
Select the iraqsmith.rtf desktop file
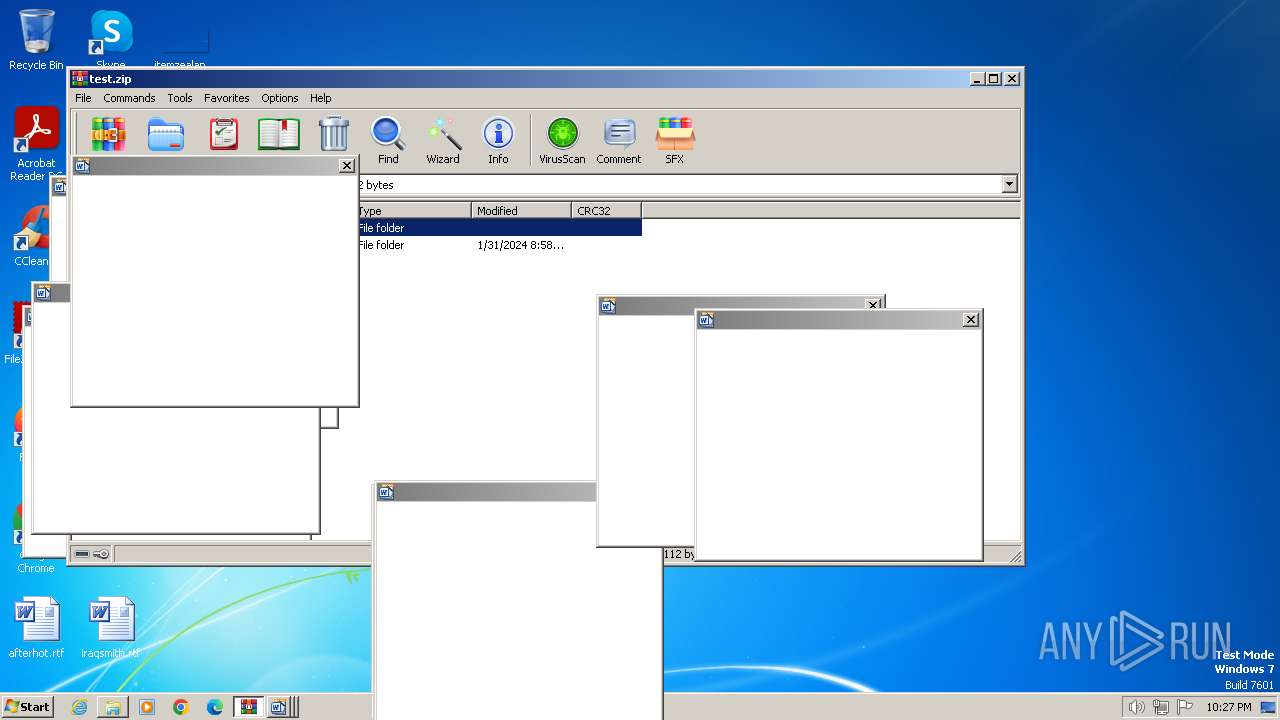click(x=110, y=628)
